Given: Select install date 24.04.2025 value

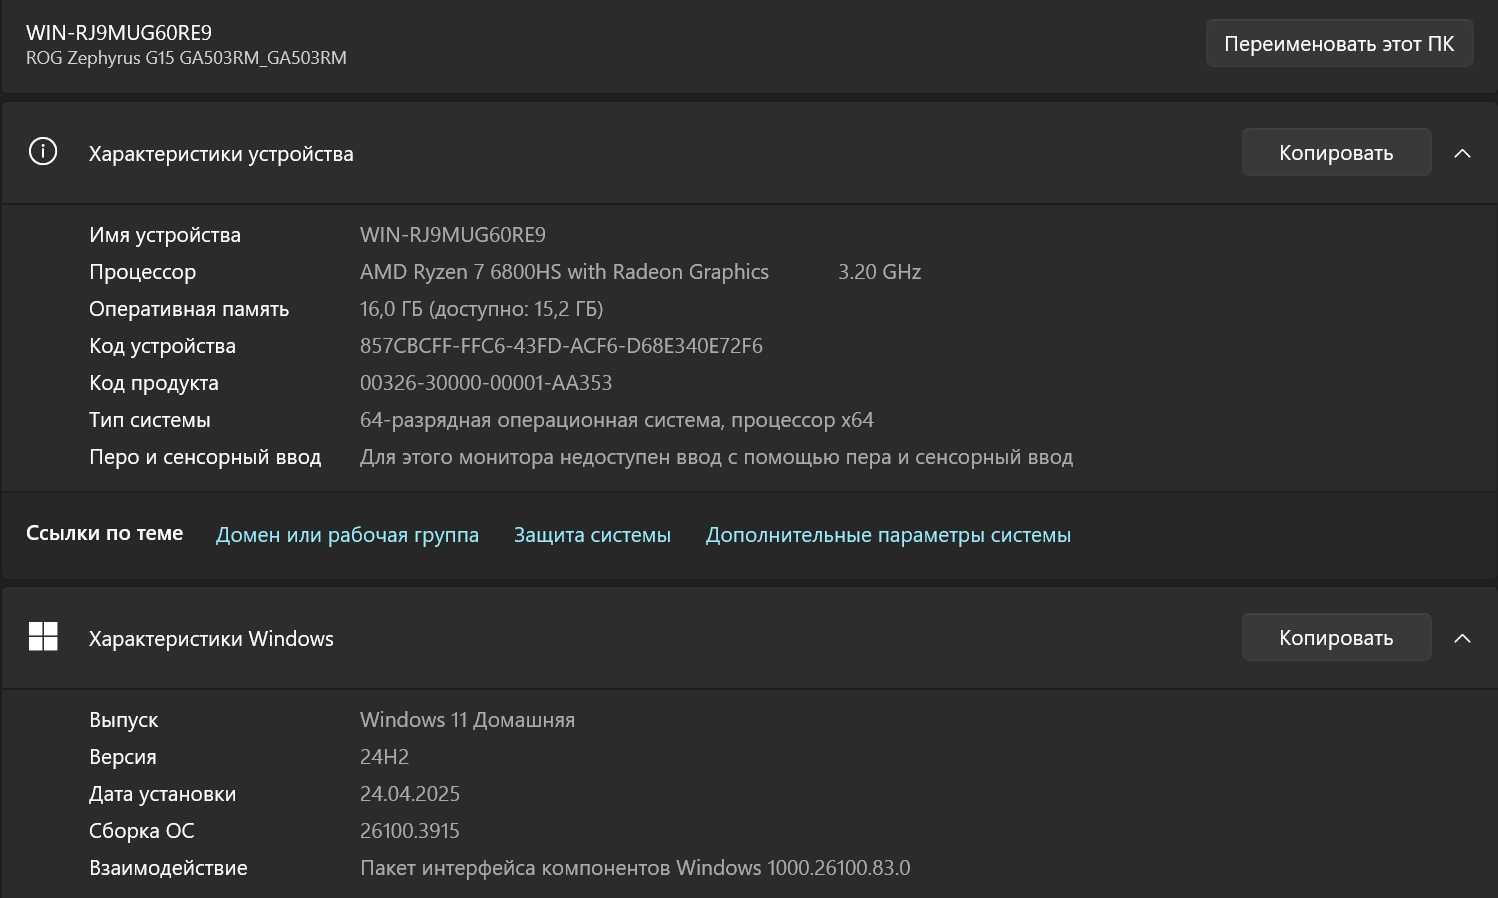Looking at the screenshot, I should pos(410,794).
